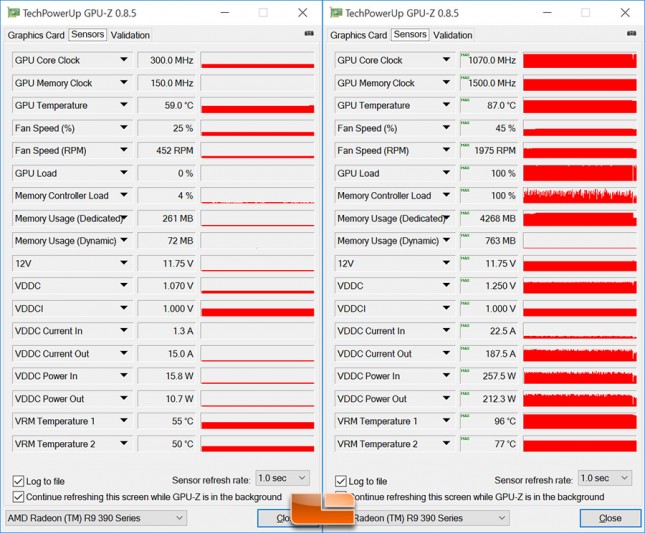Click Close button in right window
645x533 pixels.
pyautogui.click(x=610, y=518)
